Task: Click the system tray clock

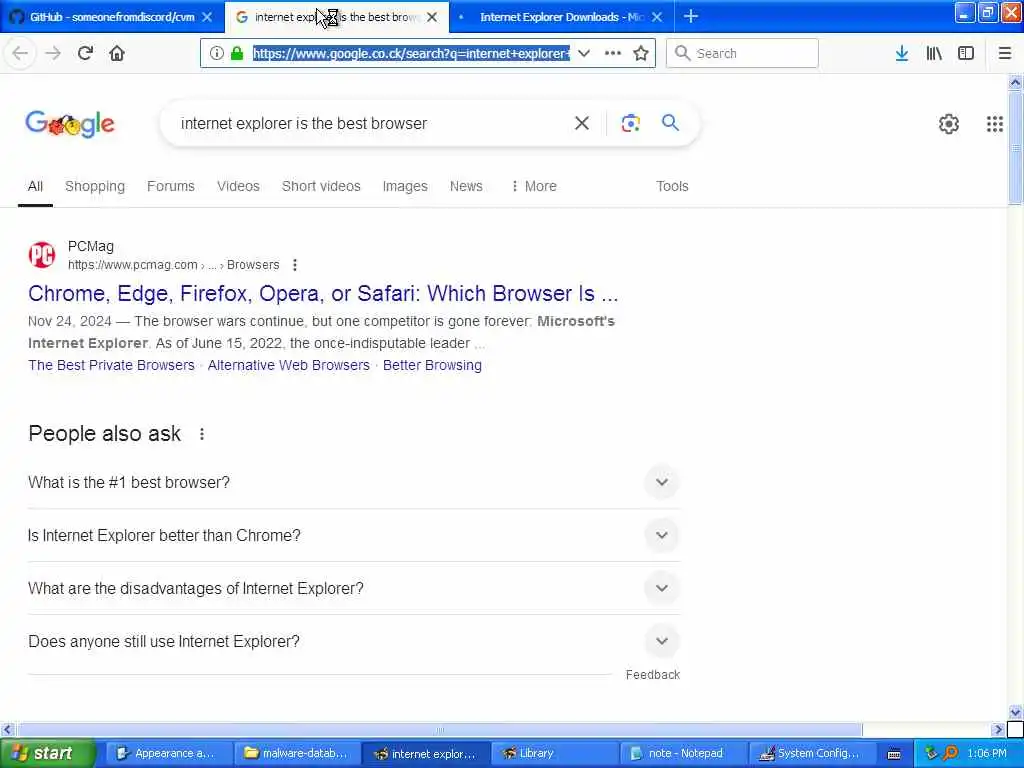Action: (x=987, y=753)
